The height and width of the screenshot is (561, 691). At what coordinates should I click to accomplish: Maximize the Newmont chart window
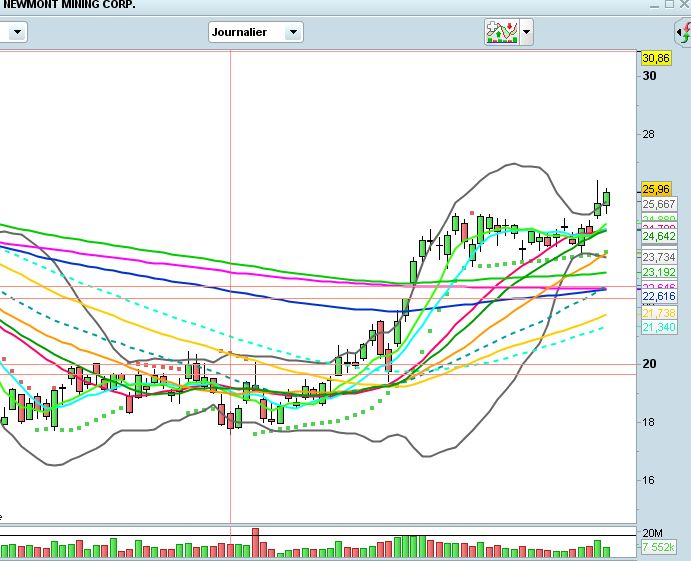click(x=669, y=4)
